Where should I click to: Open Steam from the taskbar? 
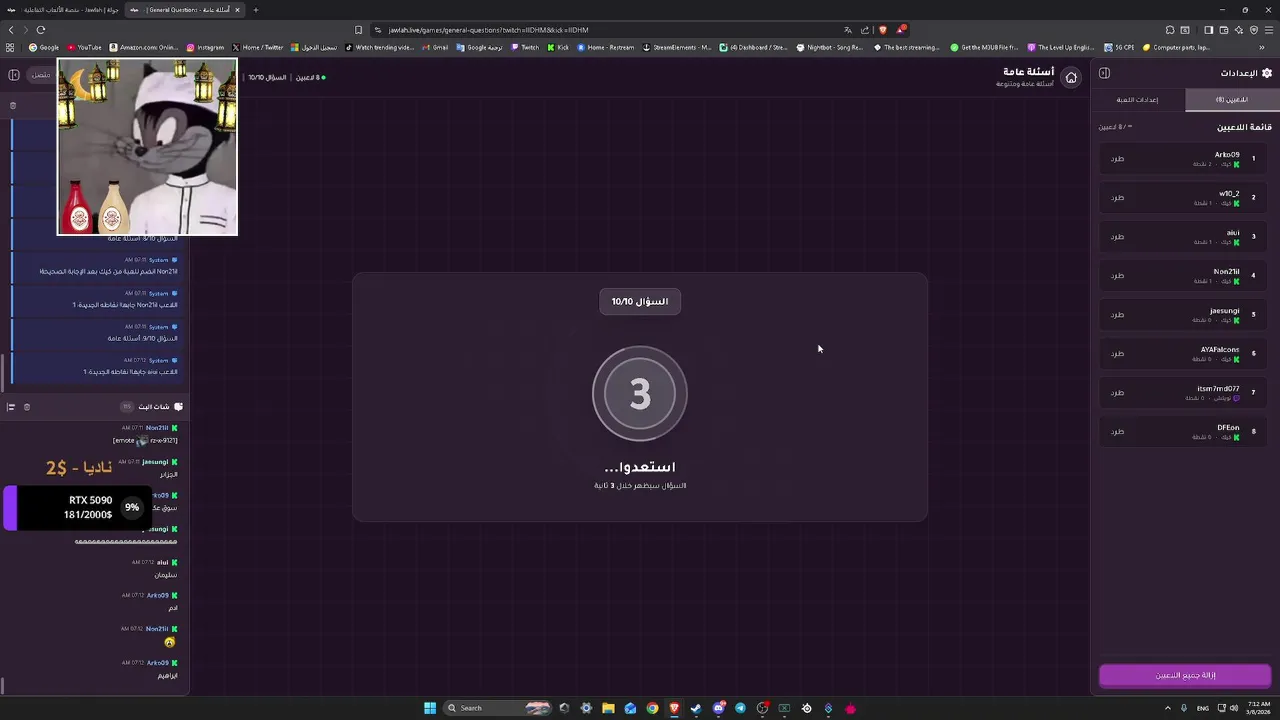(696, 708)
